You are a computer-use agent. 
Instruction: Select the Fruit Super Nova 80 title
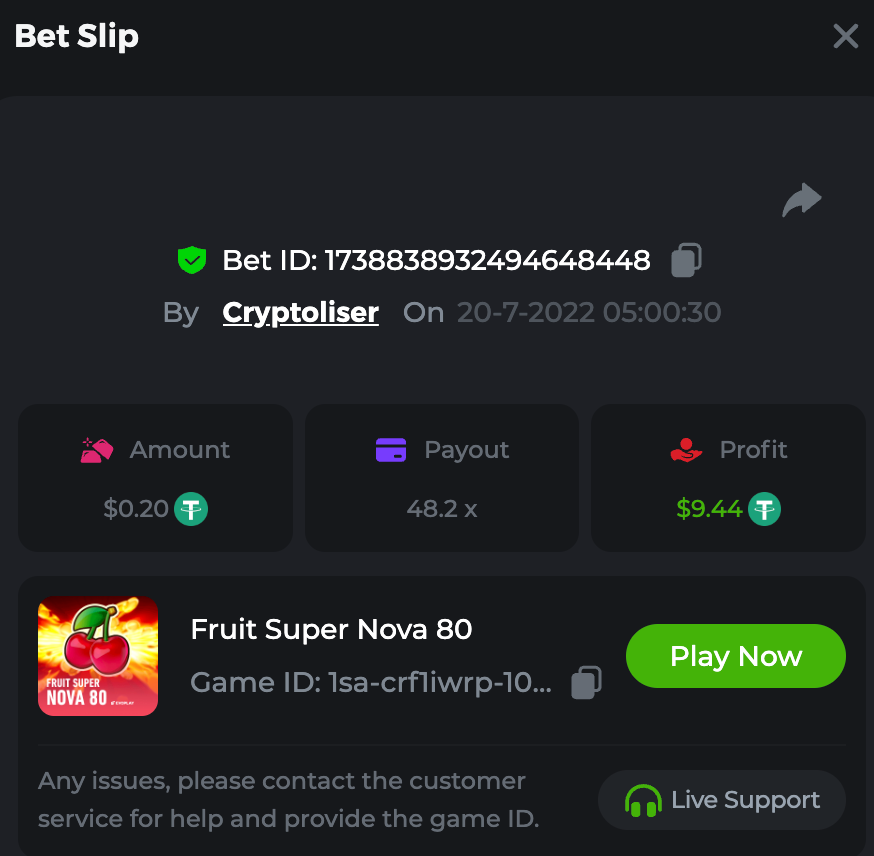coord(331,629)
